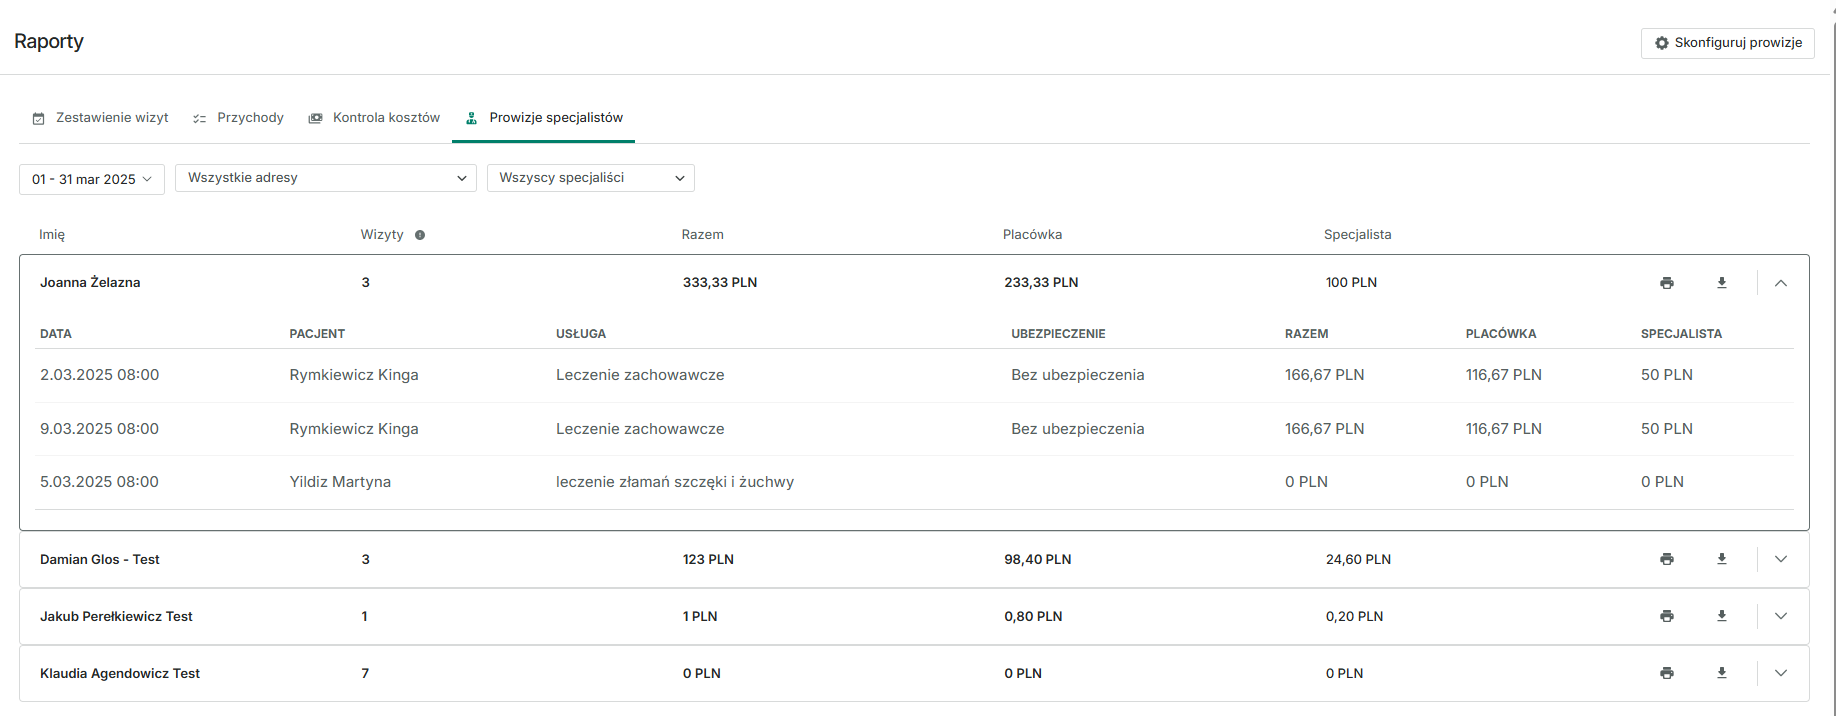Open the Wszystkie adresy dropdown
The image size is (1836, 716).
pos(325,178)
